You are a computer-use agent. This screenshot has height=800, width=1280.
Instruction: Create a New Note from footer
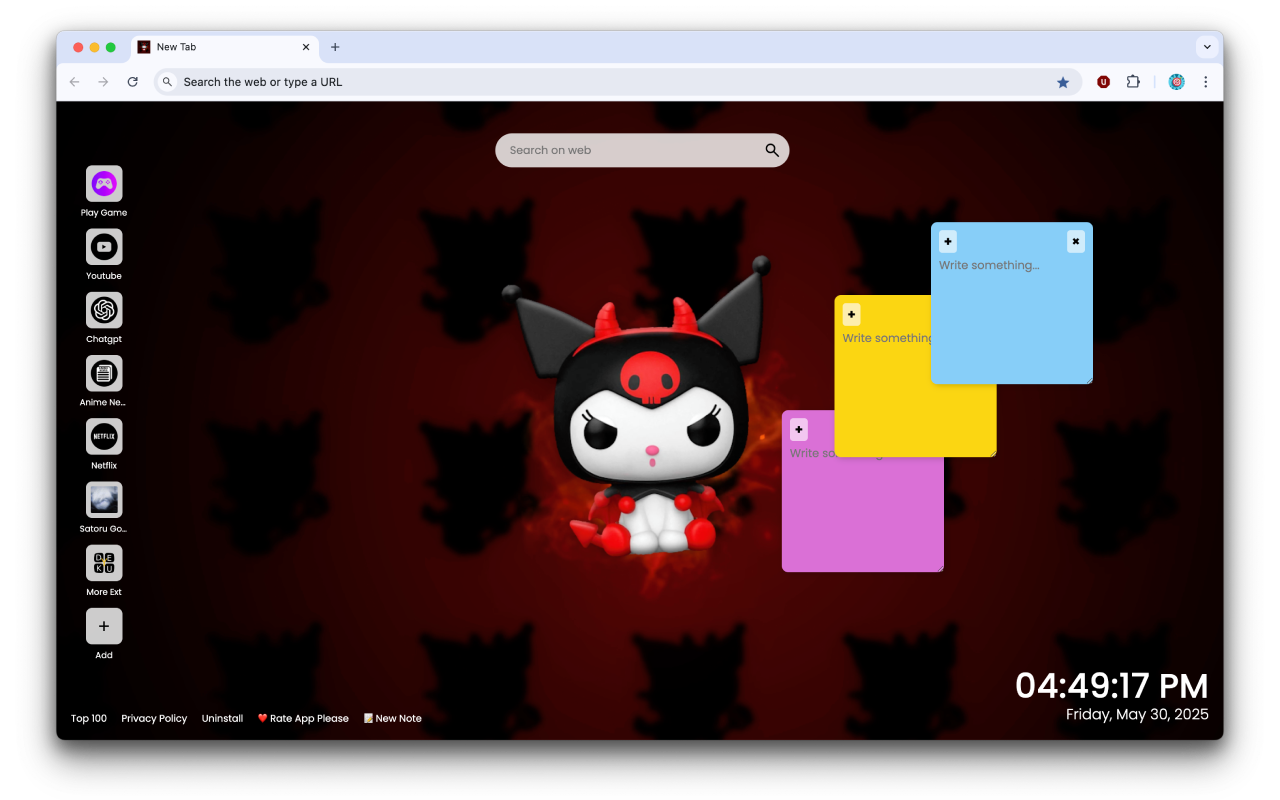[x=392, y=718]
